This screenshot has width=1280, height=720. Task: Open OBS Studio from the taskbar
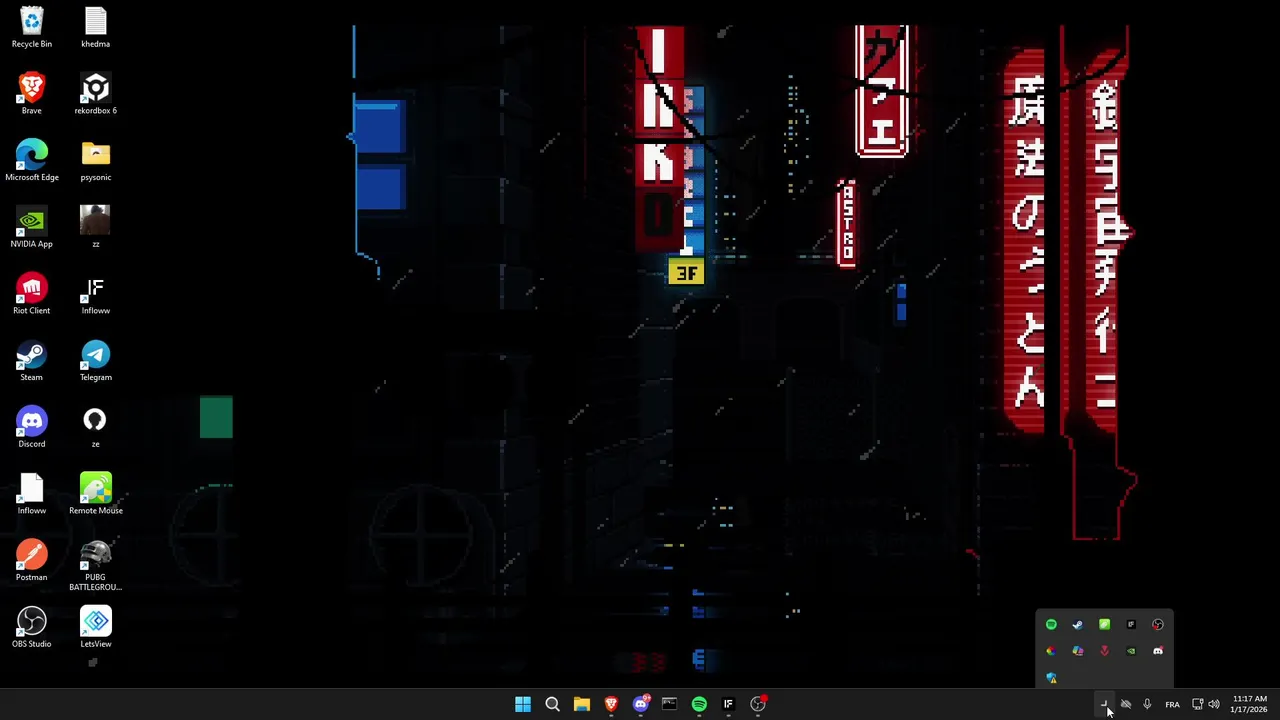(x=758, y=704)
